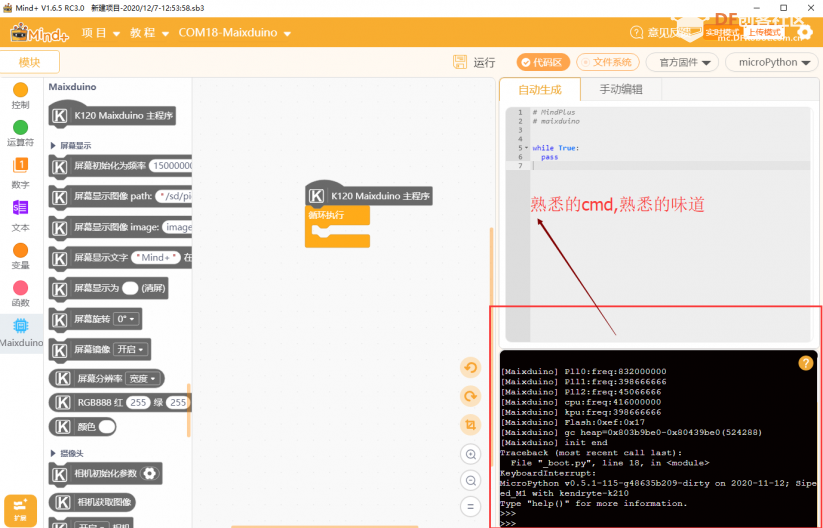Select K120 Maixduino 主程序 palette block
The image size is (823, 528).
pyautogui.click(x=112, y=115)
